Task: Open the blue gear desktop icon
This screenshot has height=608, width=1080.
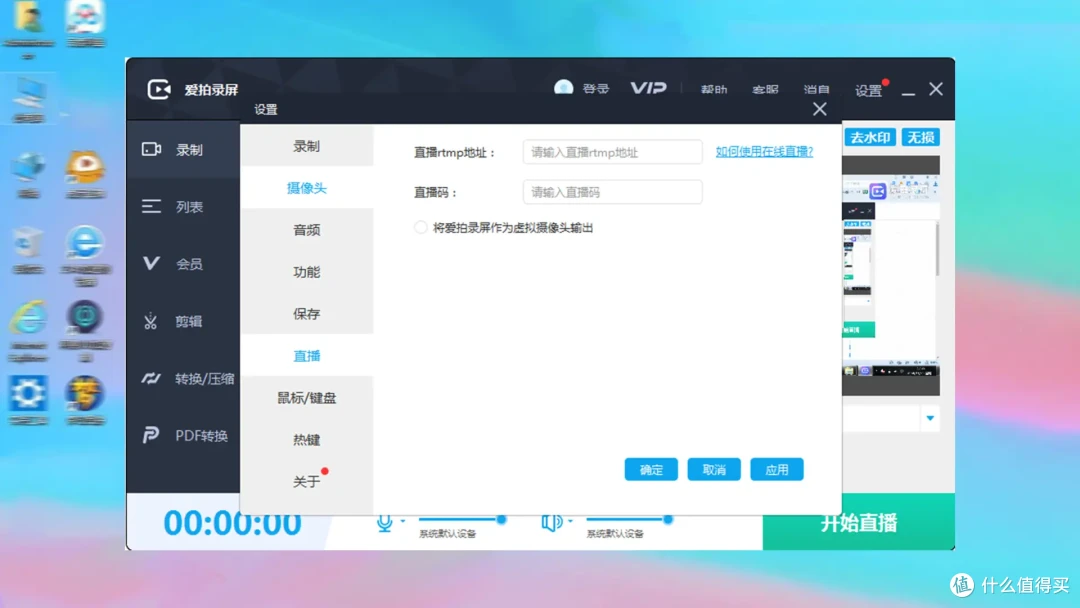Action: coord(28,393)
